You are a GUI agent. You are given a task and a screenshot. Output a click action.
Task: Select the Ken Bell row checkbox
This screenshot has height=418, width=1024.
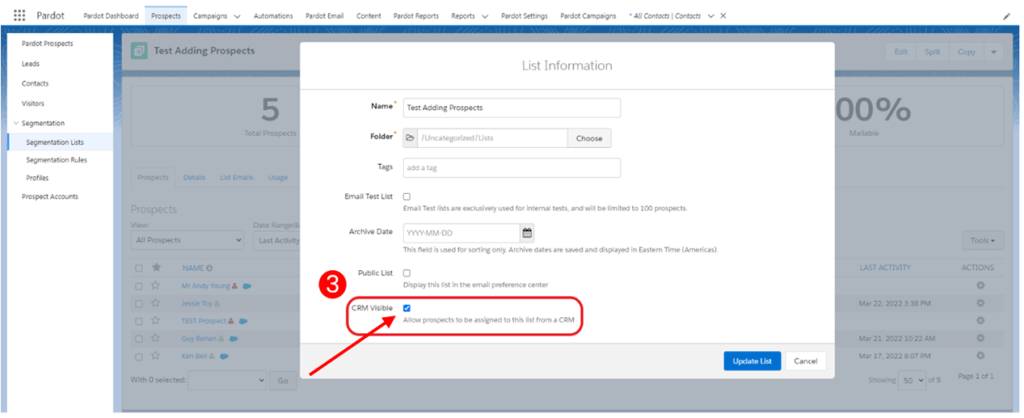point(138,356)
